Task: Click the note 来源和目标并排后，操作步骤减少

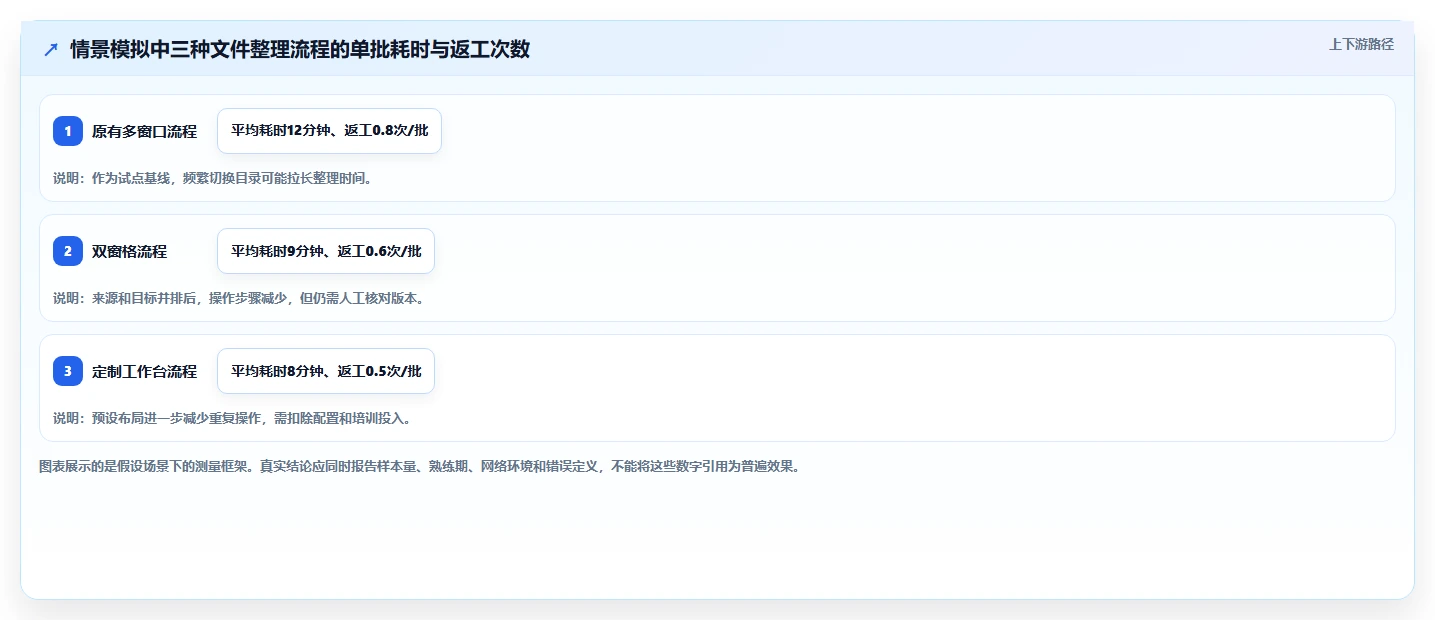Action: (188, 298)
